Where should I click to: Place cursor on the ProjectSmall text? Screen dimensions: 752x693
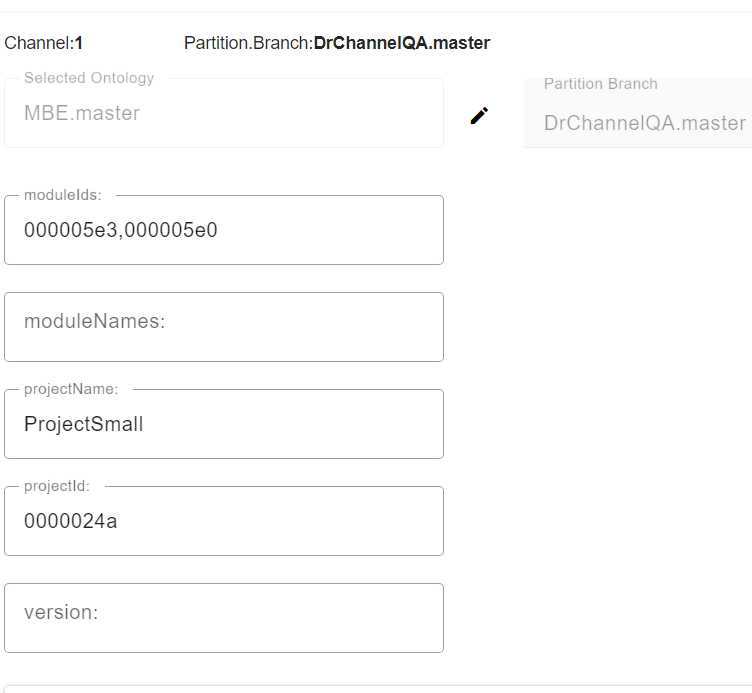pyautogui.click(x=84, y=424)
